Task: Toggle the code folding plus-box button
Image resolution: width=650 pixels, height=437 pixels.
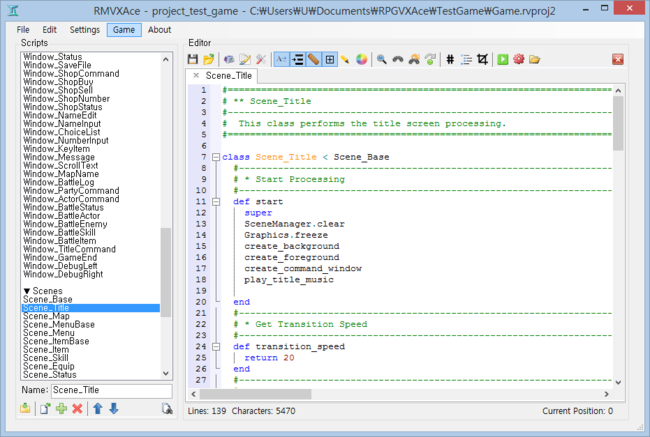Action: [330, 59]
